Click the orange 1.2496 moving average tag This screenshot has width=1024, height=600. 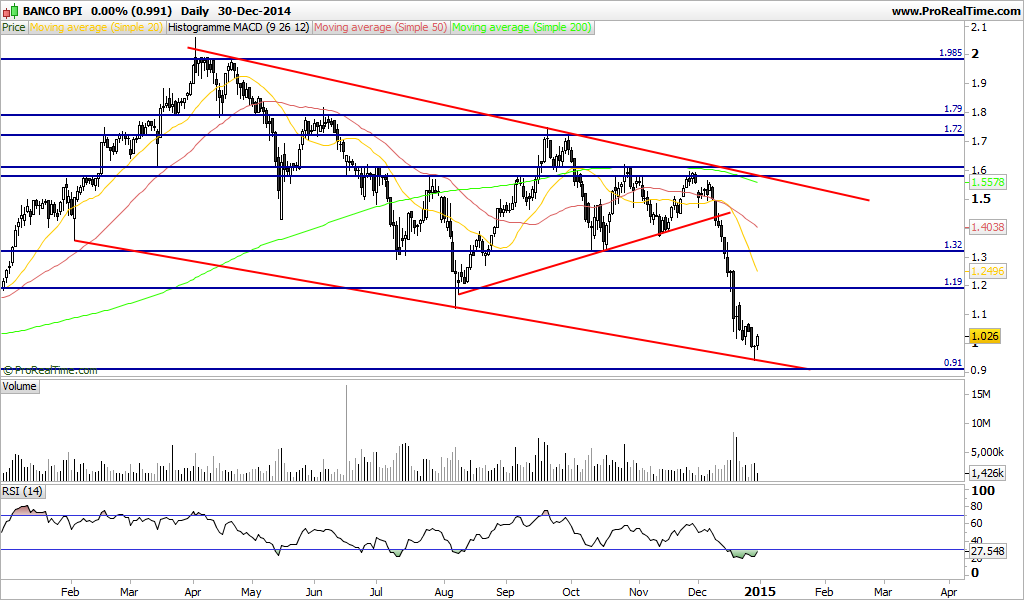point(987,272)
